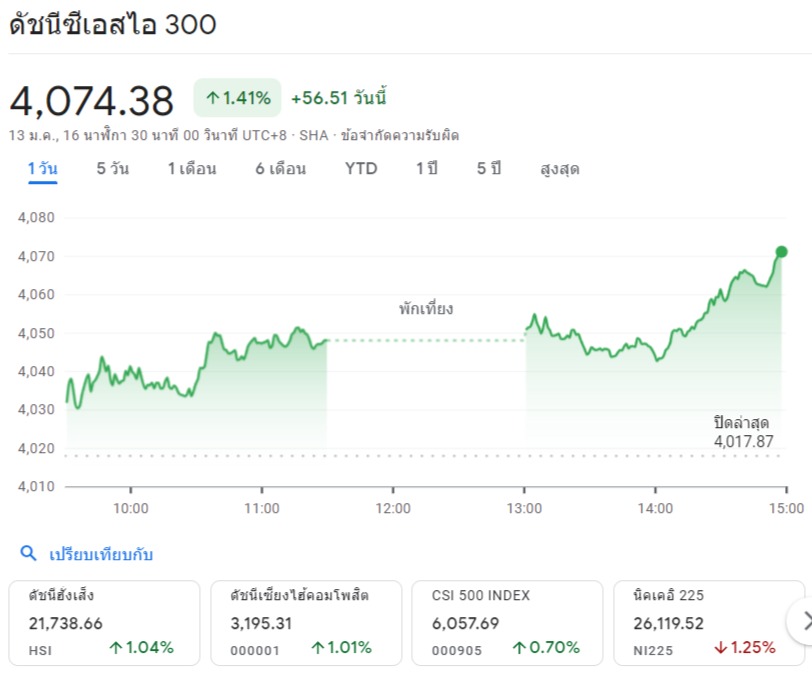This screenshot has width=812, height=674.
Task: Click the green up arrow on ดัชนีฮั่งเส็ง card
Action: (116, 647)
